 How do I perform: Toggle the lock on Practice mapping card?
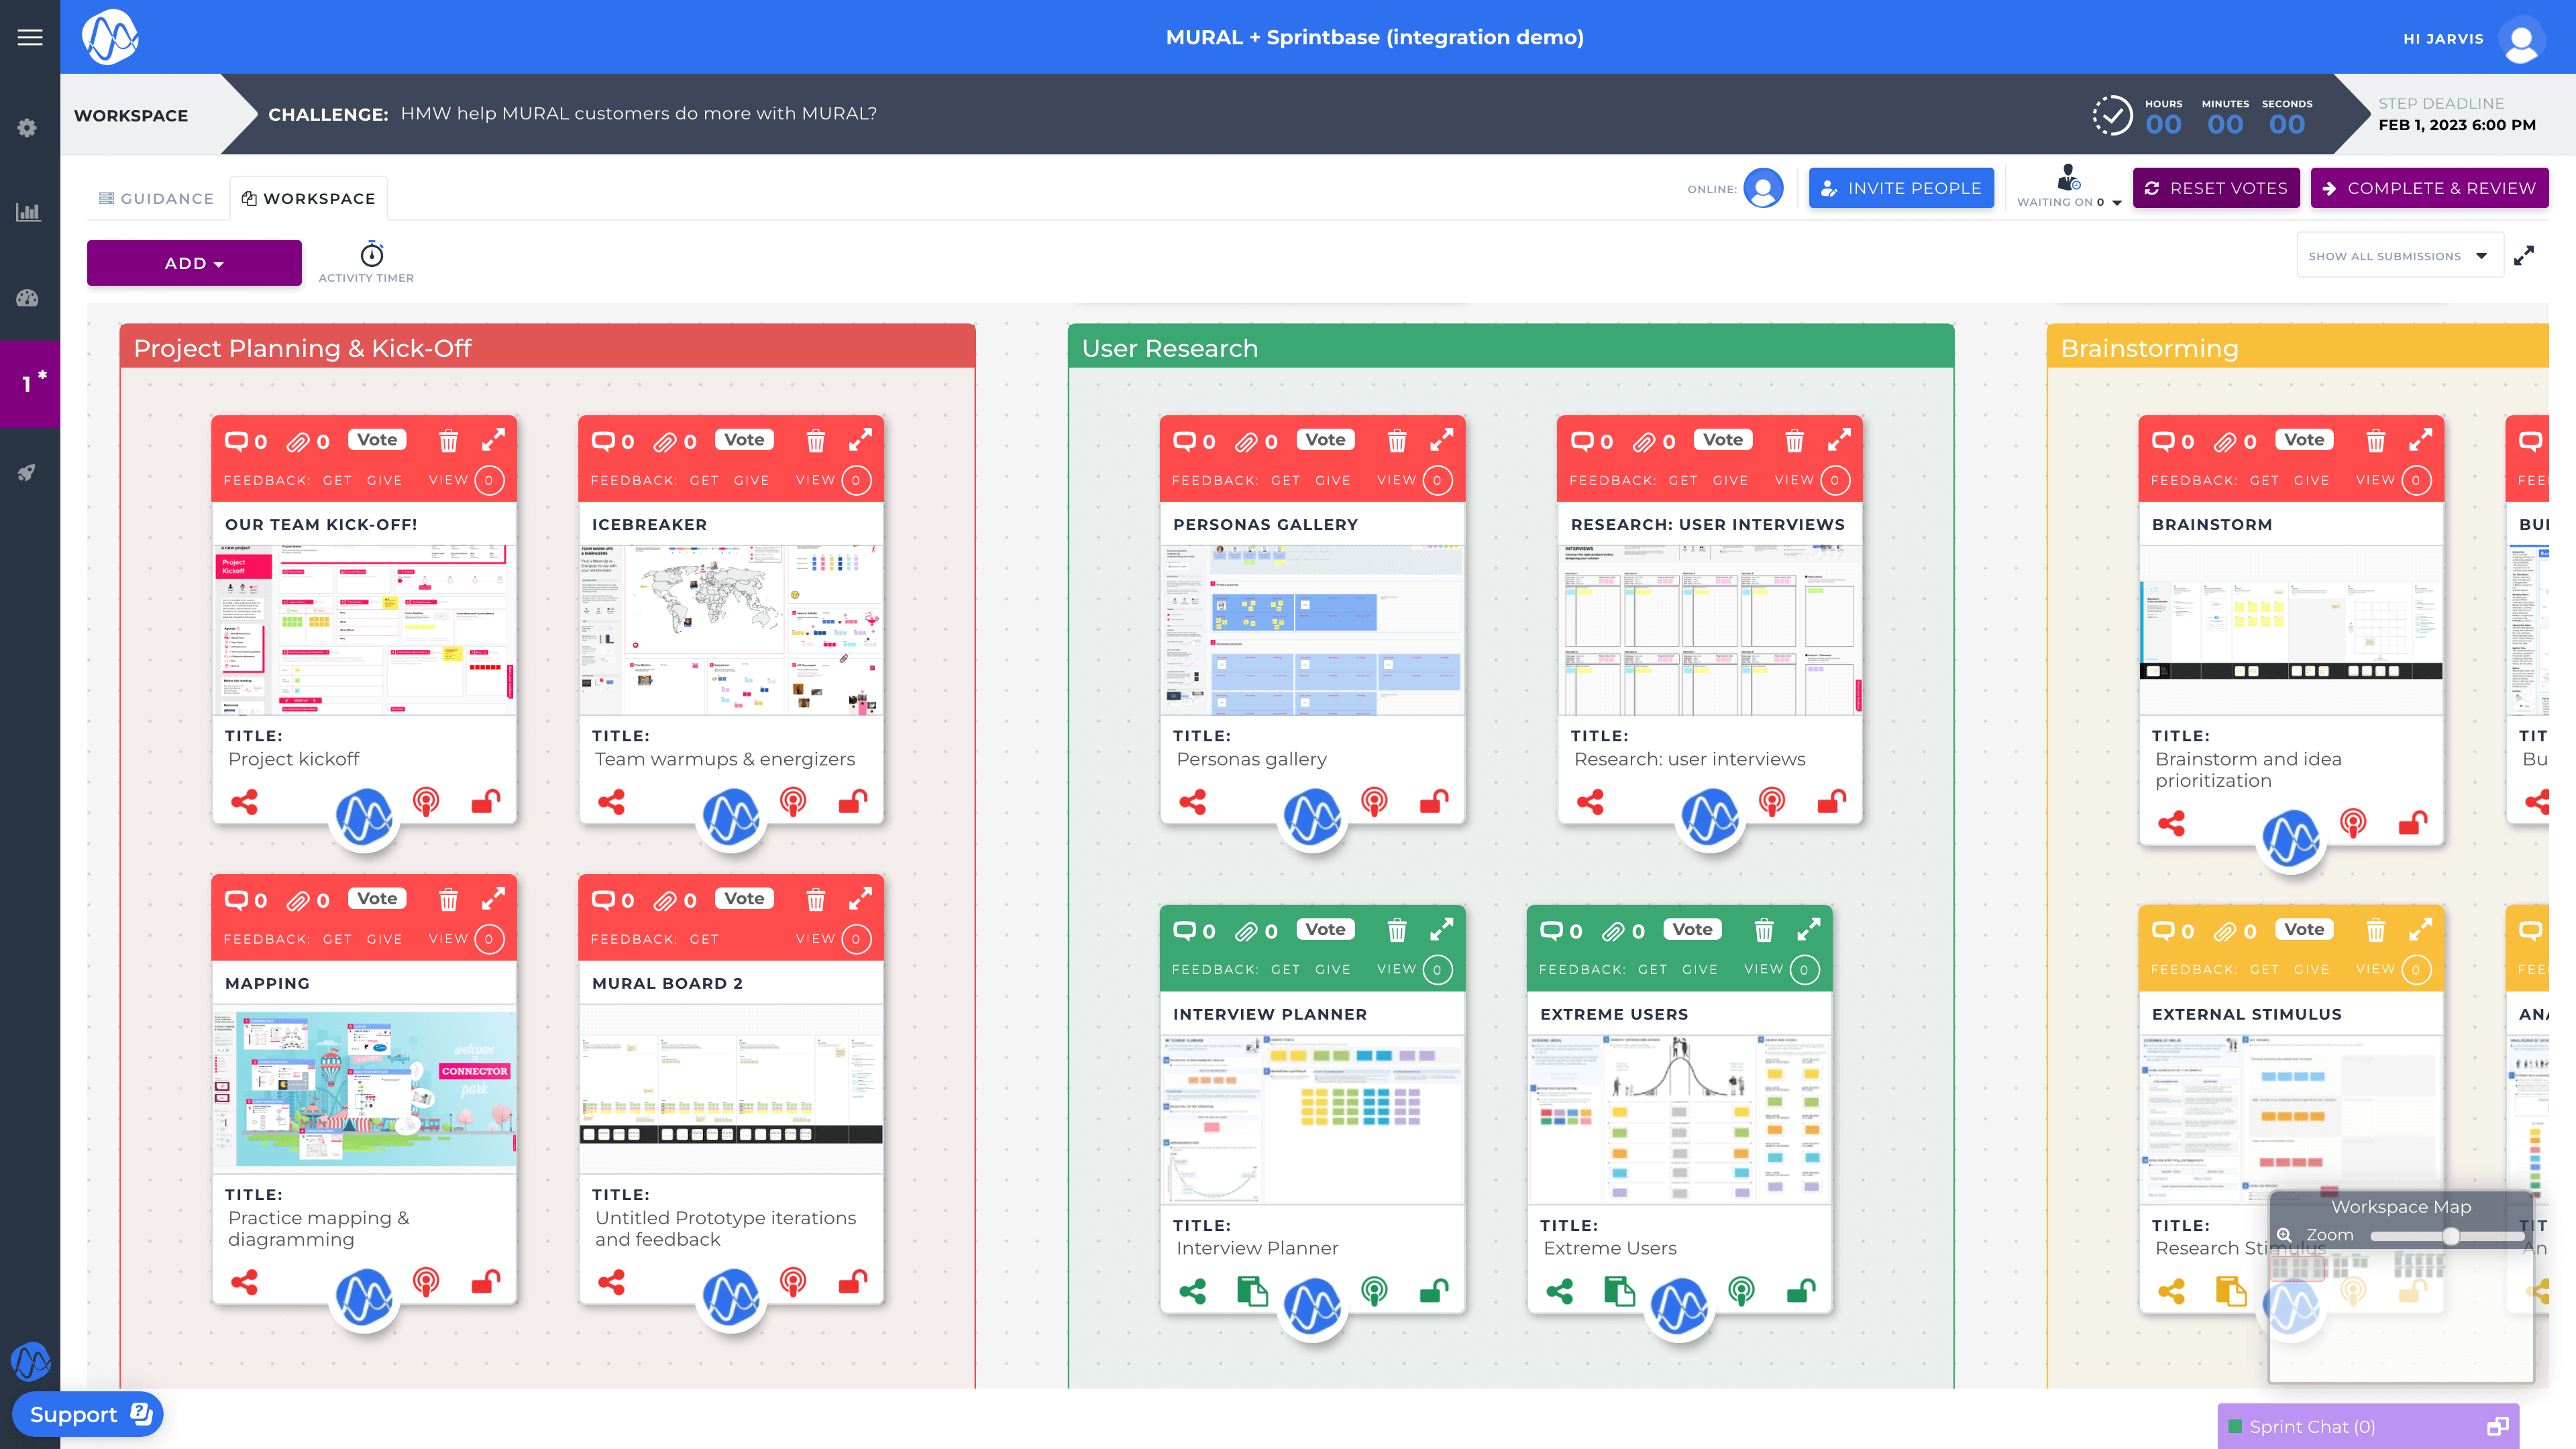pyautogui.click(x=486, y=1281)
